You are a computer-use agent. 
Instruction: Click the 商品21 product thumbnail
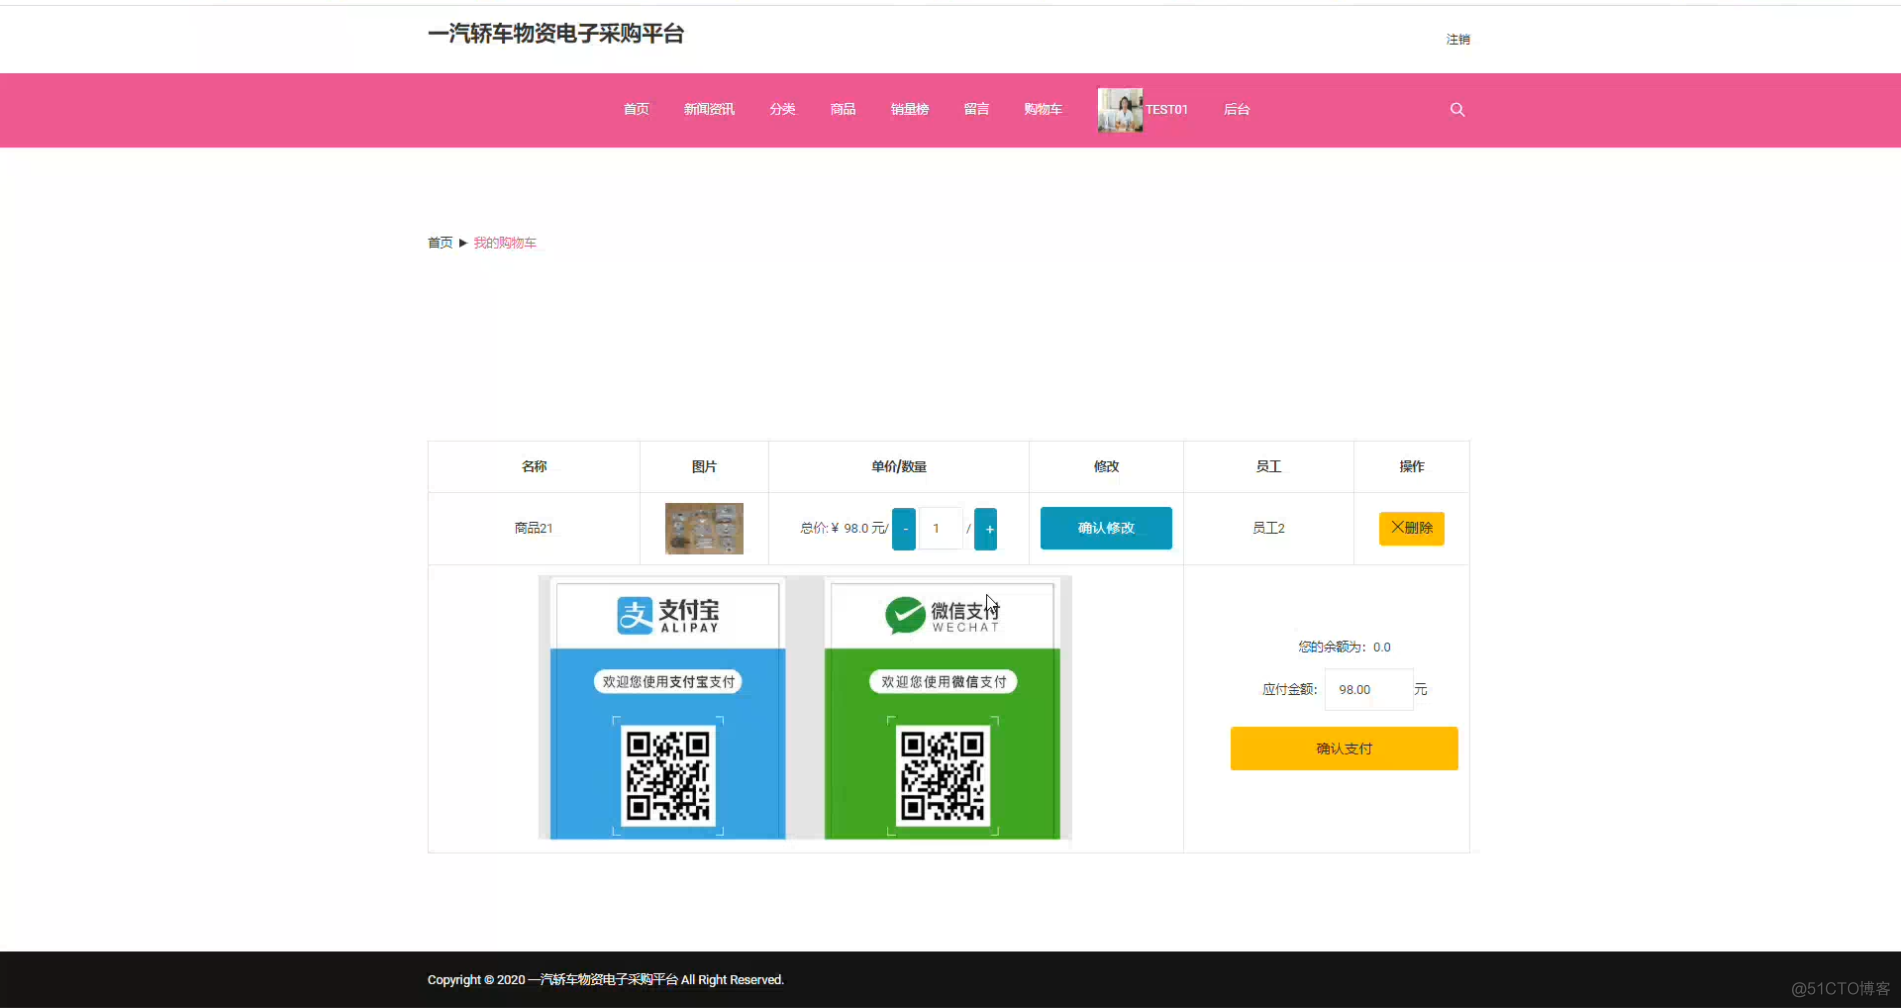click(704, 528)
